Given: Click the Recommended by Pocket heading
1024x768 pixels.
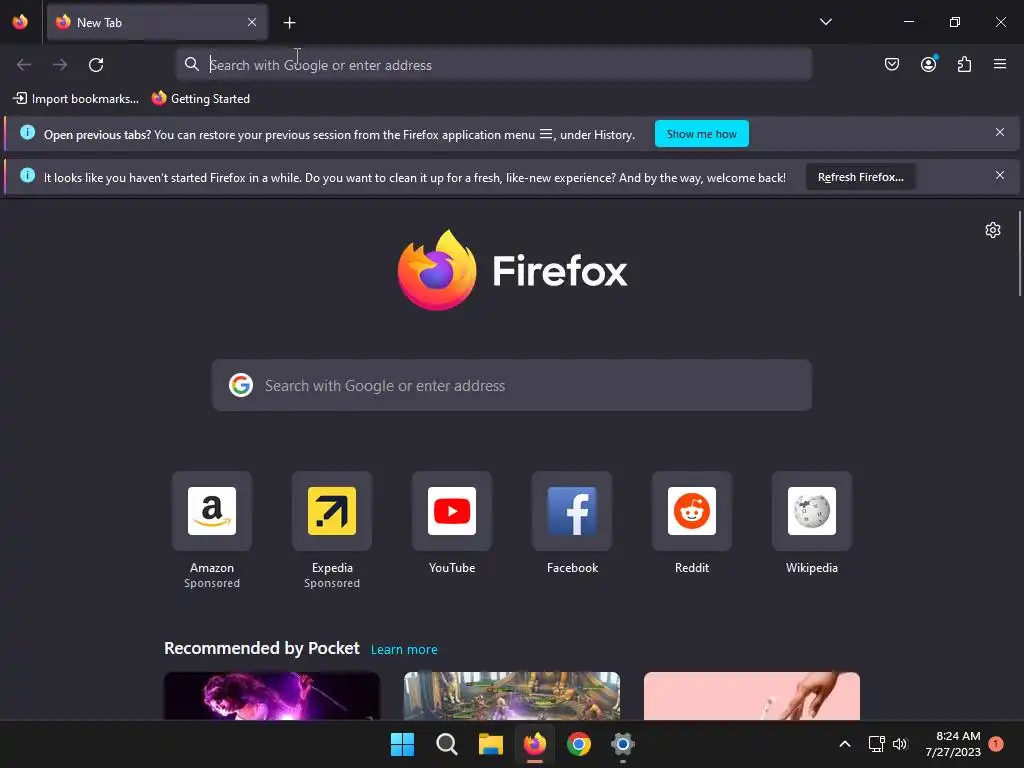Looking at the screenshot, I should coord(262,648).
